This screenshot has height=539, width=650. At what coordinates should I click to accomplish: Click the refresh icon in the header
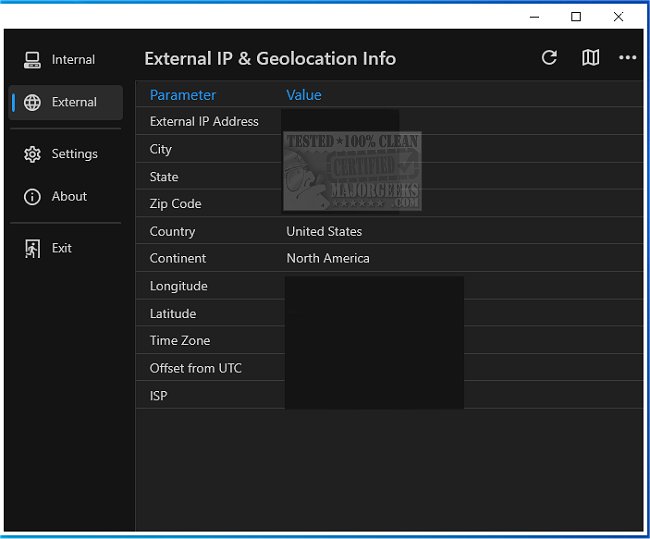click(549, 58)
